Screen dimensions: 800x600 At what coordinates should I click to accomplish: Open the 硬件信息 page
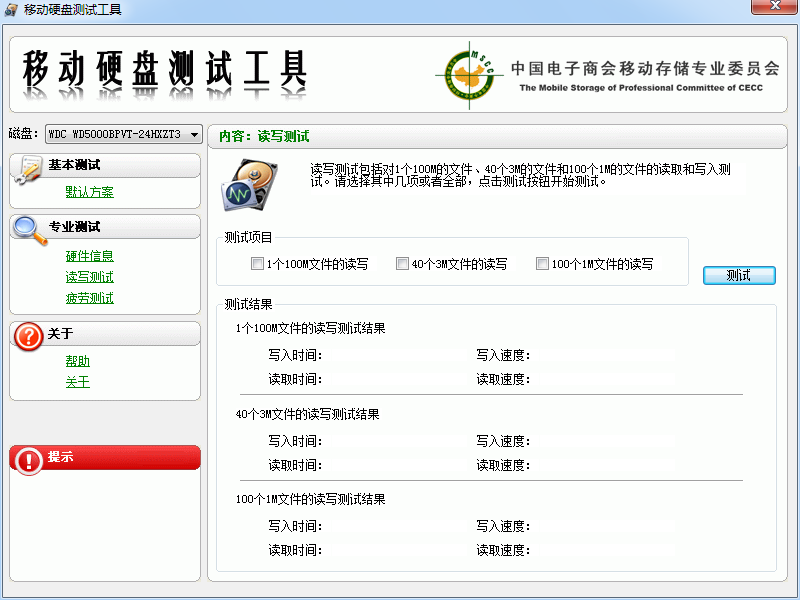point(89,256)
